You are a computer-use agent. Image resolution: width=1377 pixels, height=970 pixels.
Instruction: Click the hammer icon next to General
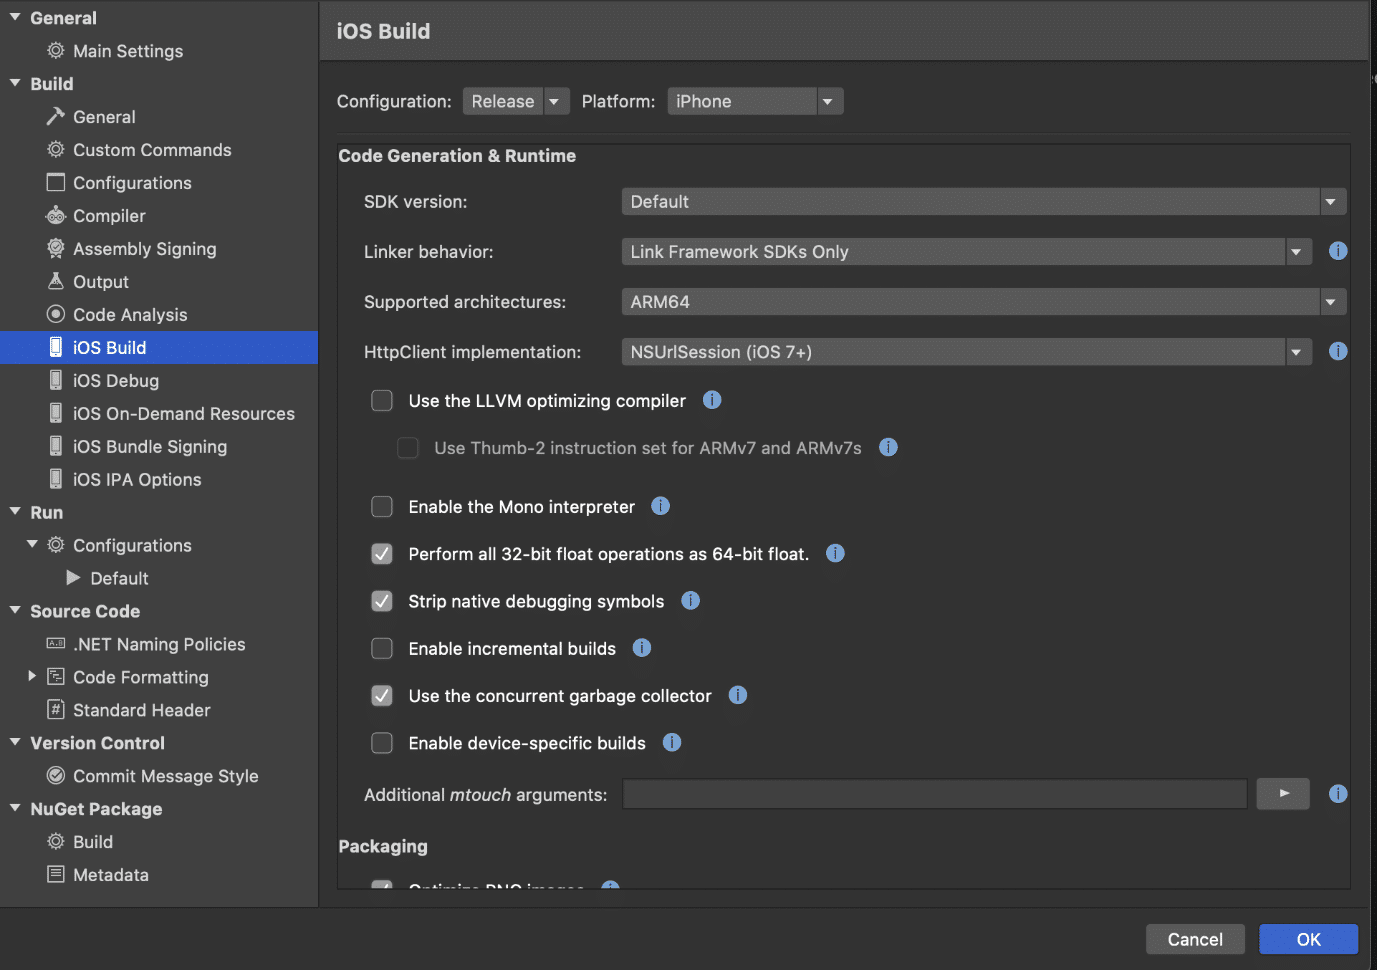pos(56,117)
